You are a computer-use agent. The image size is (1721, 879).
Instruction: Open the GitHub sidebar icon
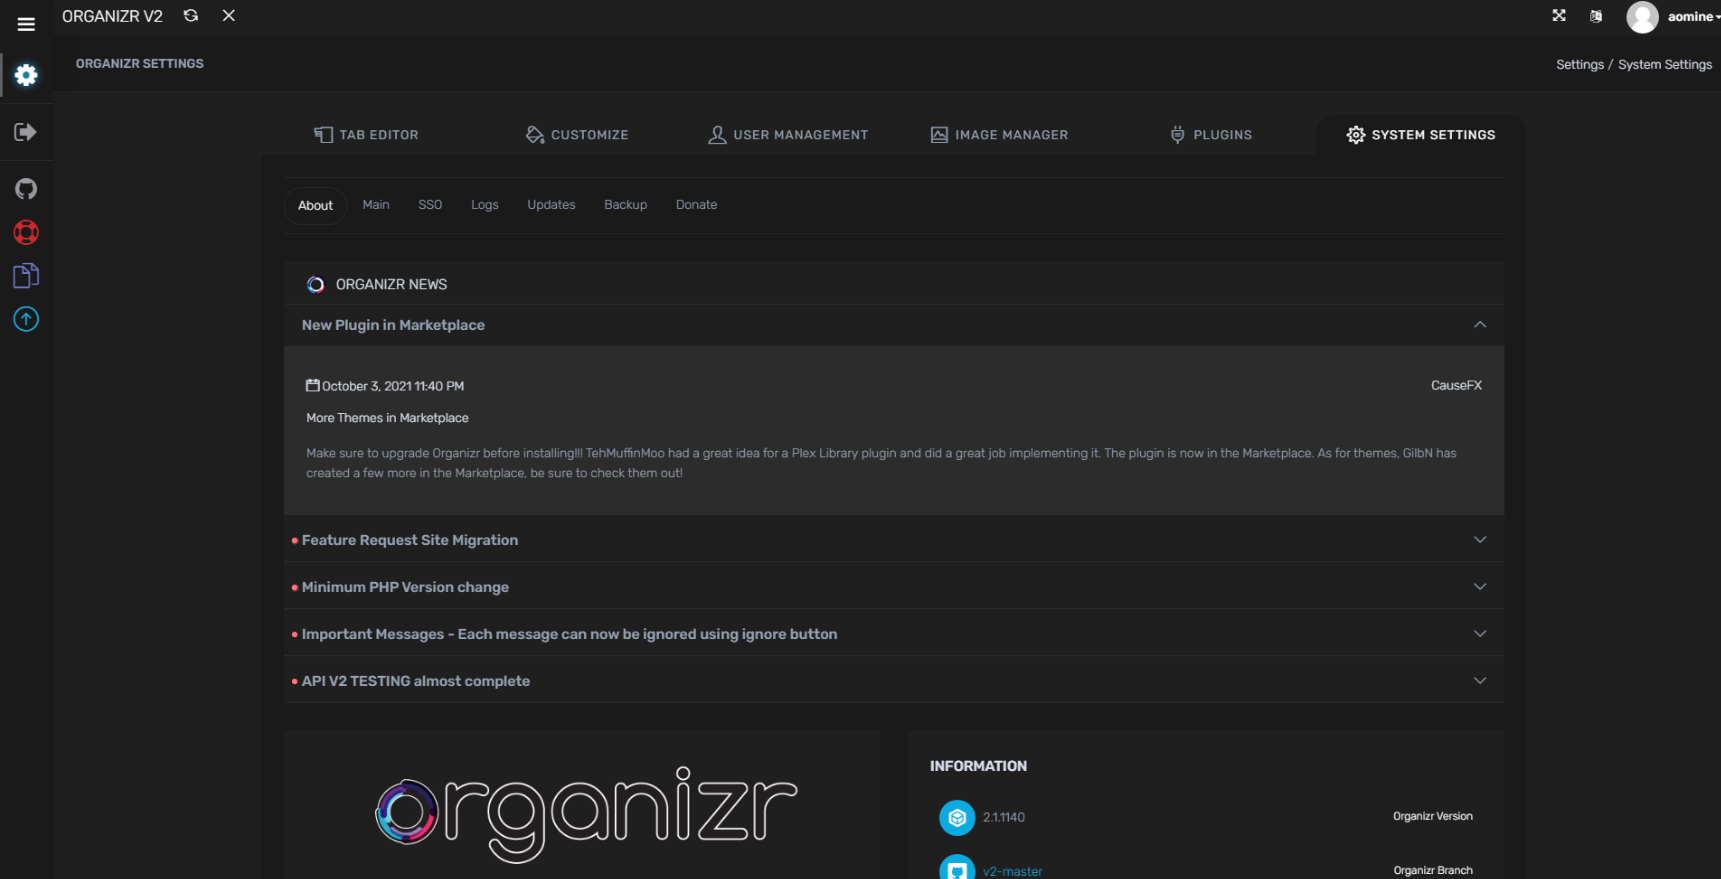(26, 189)
